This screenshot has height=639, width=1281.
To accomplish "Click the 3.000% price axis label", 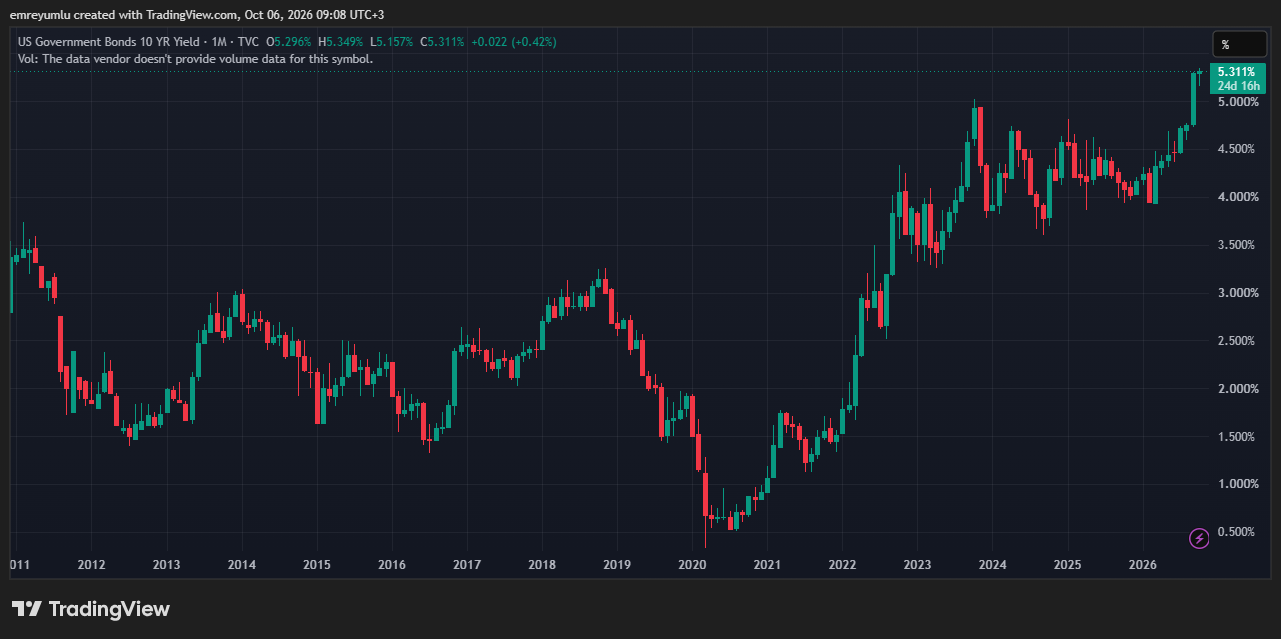I will point(1238,293).
